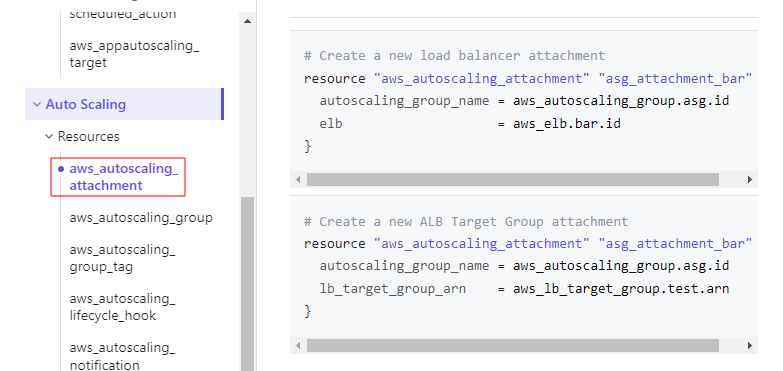783x371 pixels.
Task: Open aws_autoscaling_group_tag sidebar link
Action: (x=122, y=258)
